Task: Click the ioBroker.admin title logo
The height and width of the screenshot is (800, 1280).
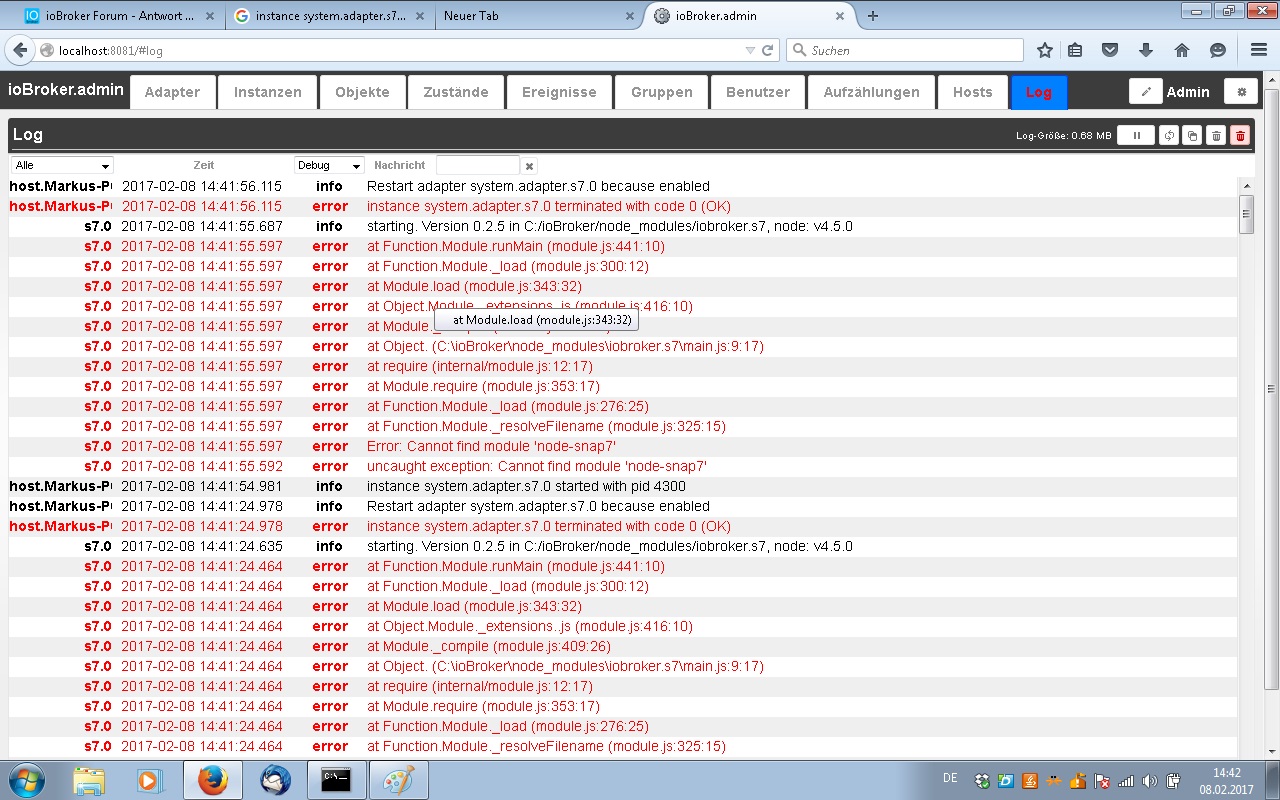Action: pos(66,90)
